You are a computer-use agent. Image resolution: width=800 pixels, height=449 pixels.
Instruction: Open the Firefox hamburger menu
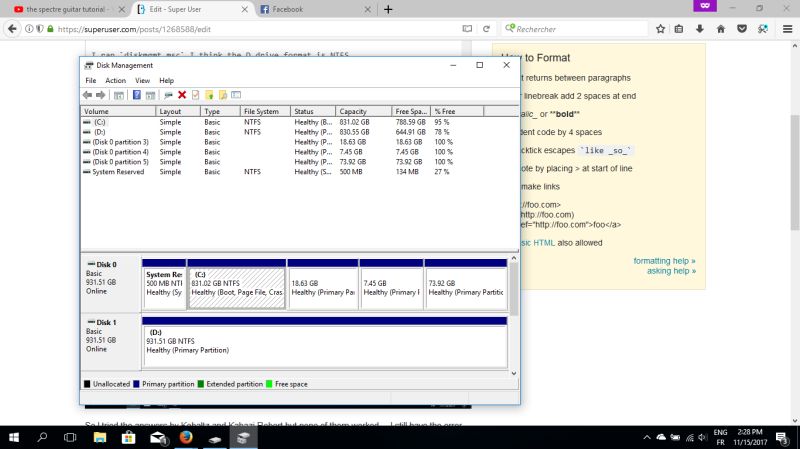(787, 29)
